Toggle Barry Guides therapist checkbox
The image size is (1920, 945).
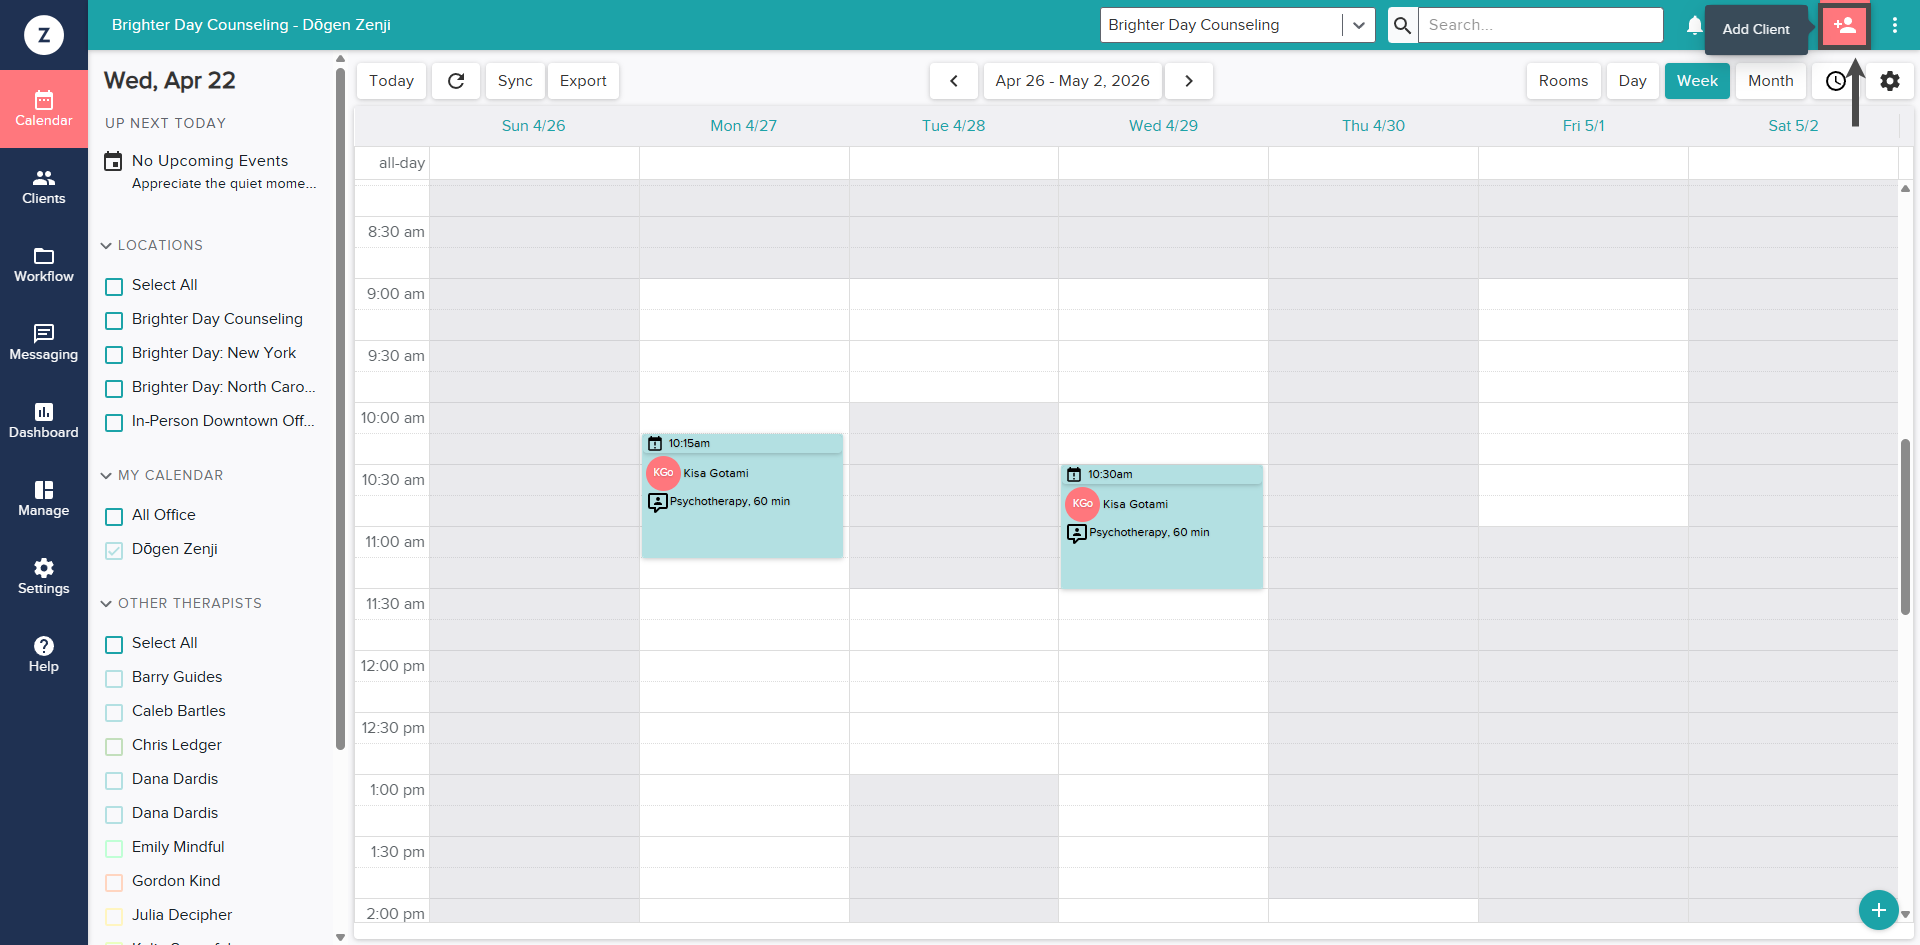[114, 679]
